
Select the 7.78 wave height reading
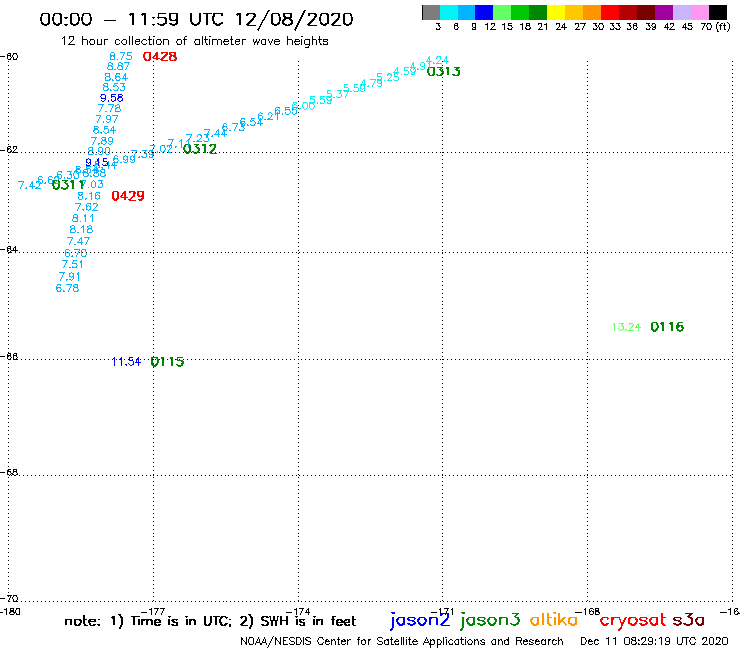click(109, 109)
